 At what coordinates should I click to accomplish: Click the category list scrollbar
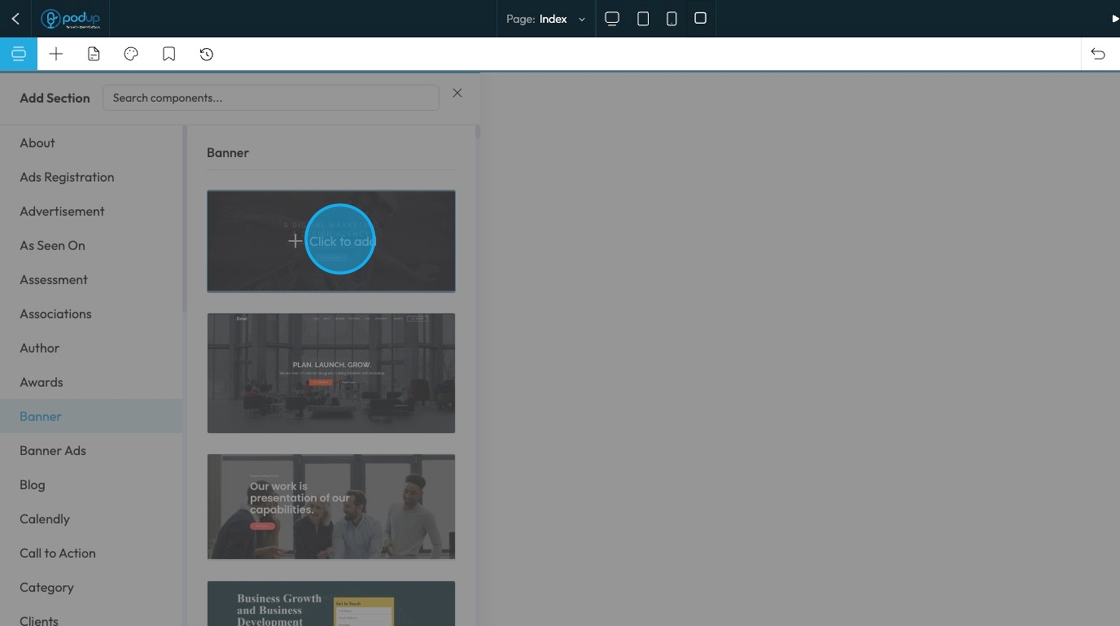(x=184, y=219)
